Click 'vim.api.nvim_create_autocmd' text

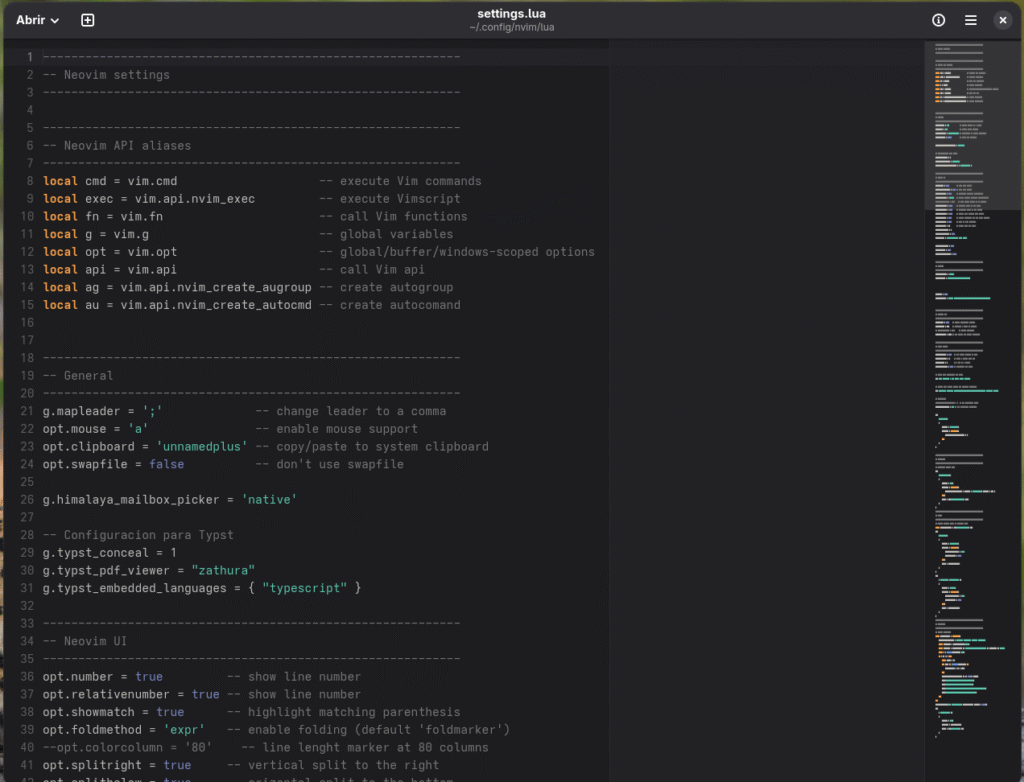pos(216,305)
